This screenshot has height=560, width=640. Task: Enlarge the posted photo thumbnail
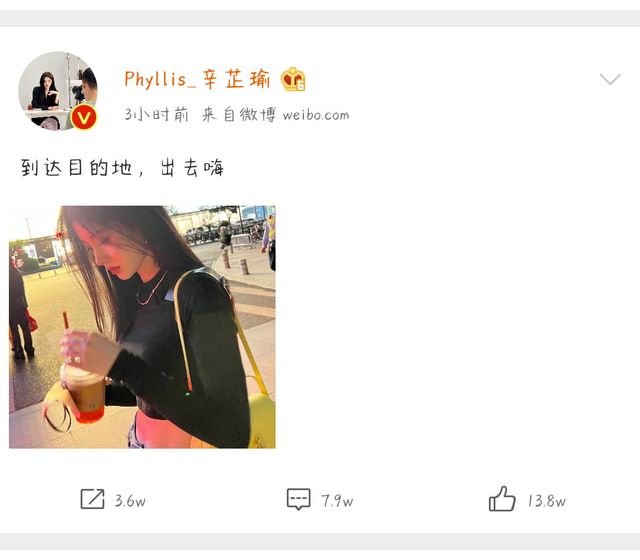click(142, 327)
